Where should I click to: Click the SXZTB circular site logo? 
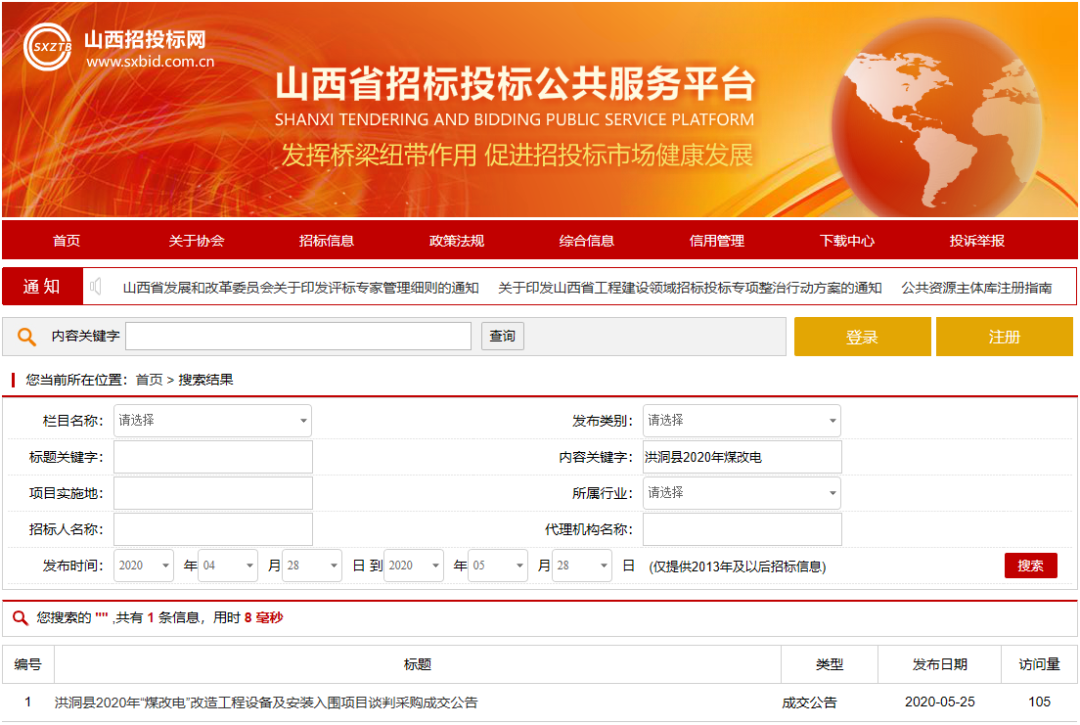(48, 47)
